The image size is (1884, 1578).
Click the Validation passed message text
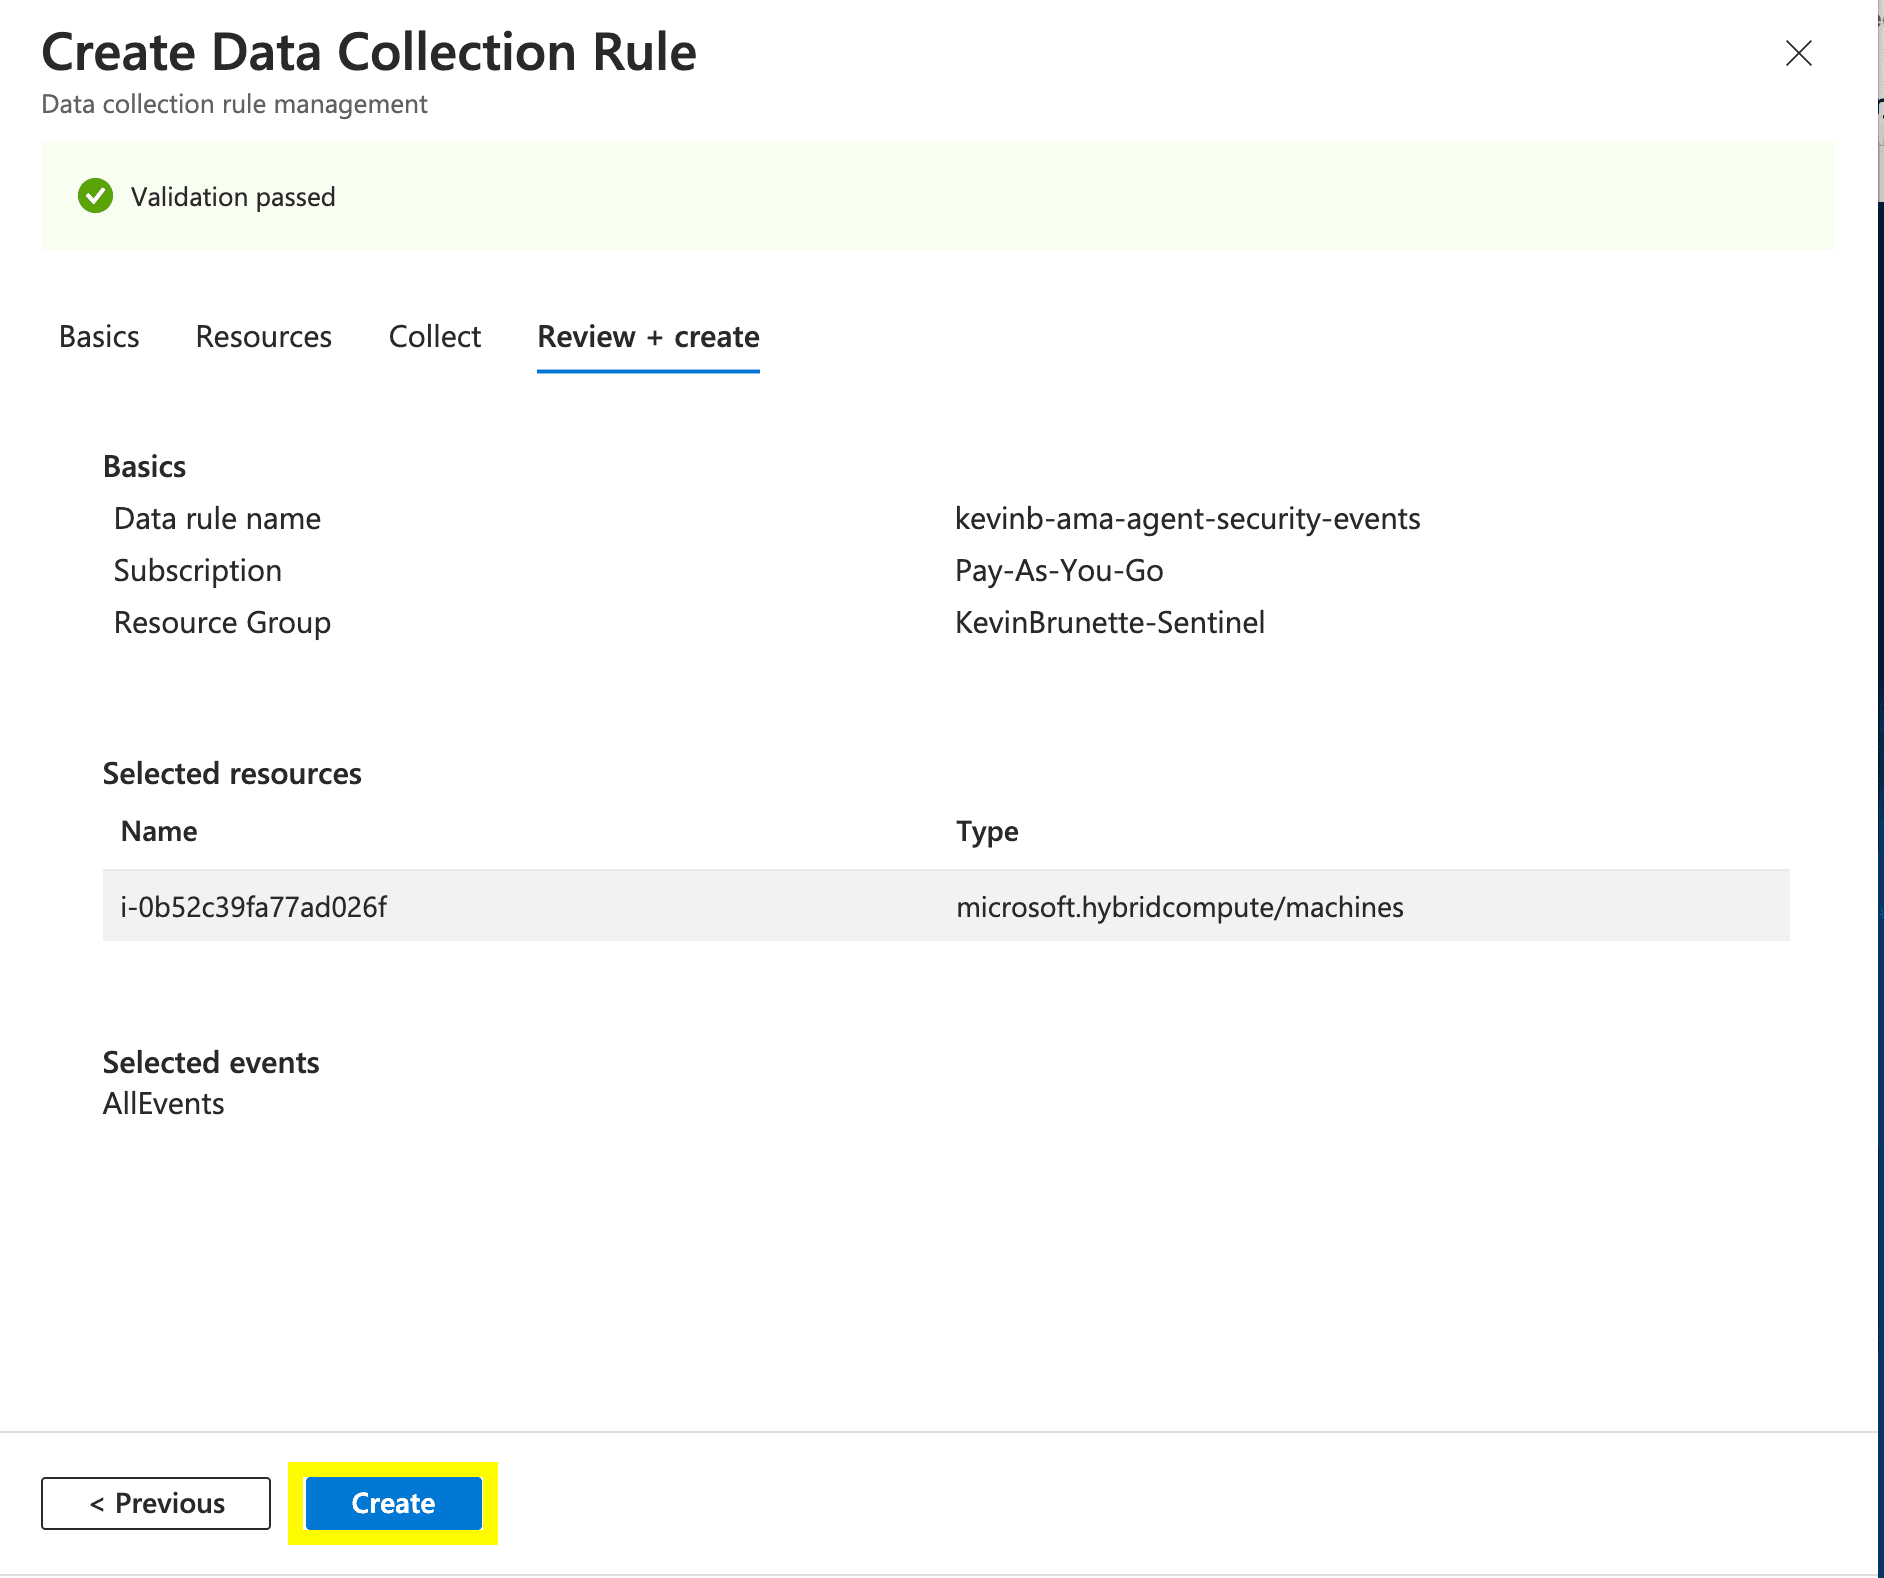coord(233,197)
